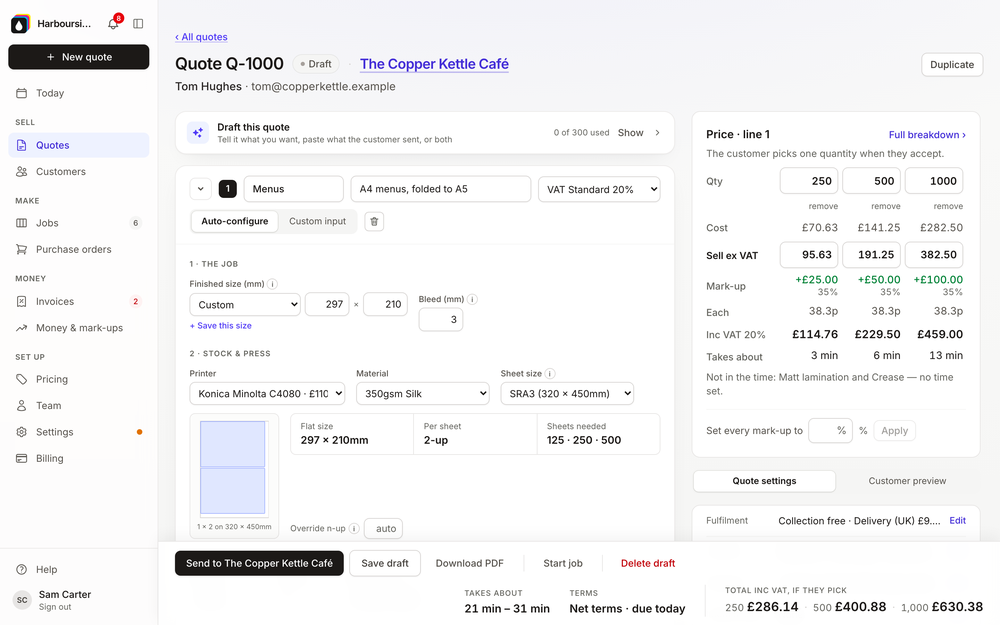
Task: Click Download PDF
Action: click(469, 563)
